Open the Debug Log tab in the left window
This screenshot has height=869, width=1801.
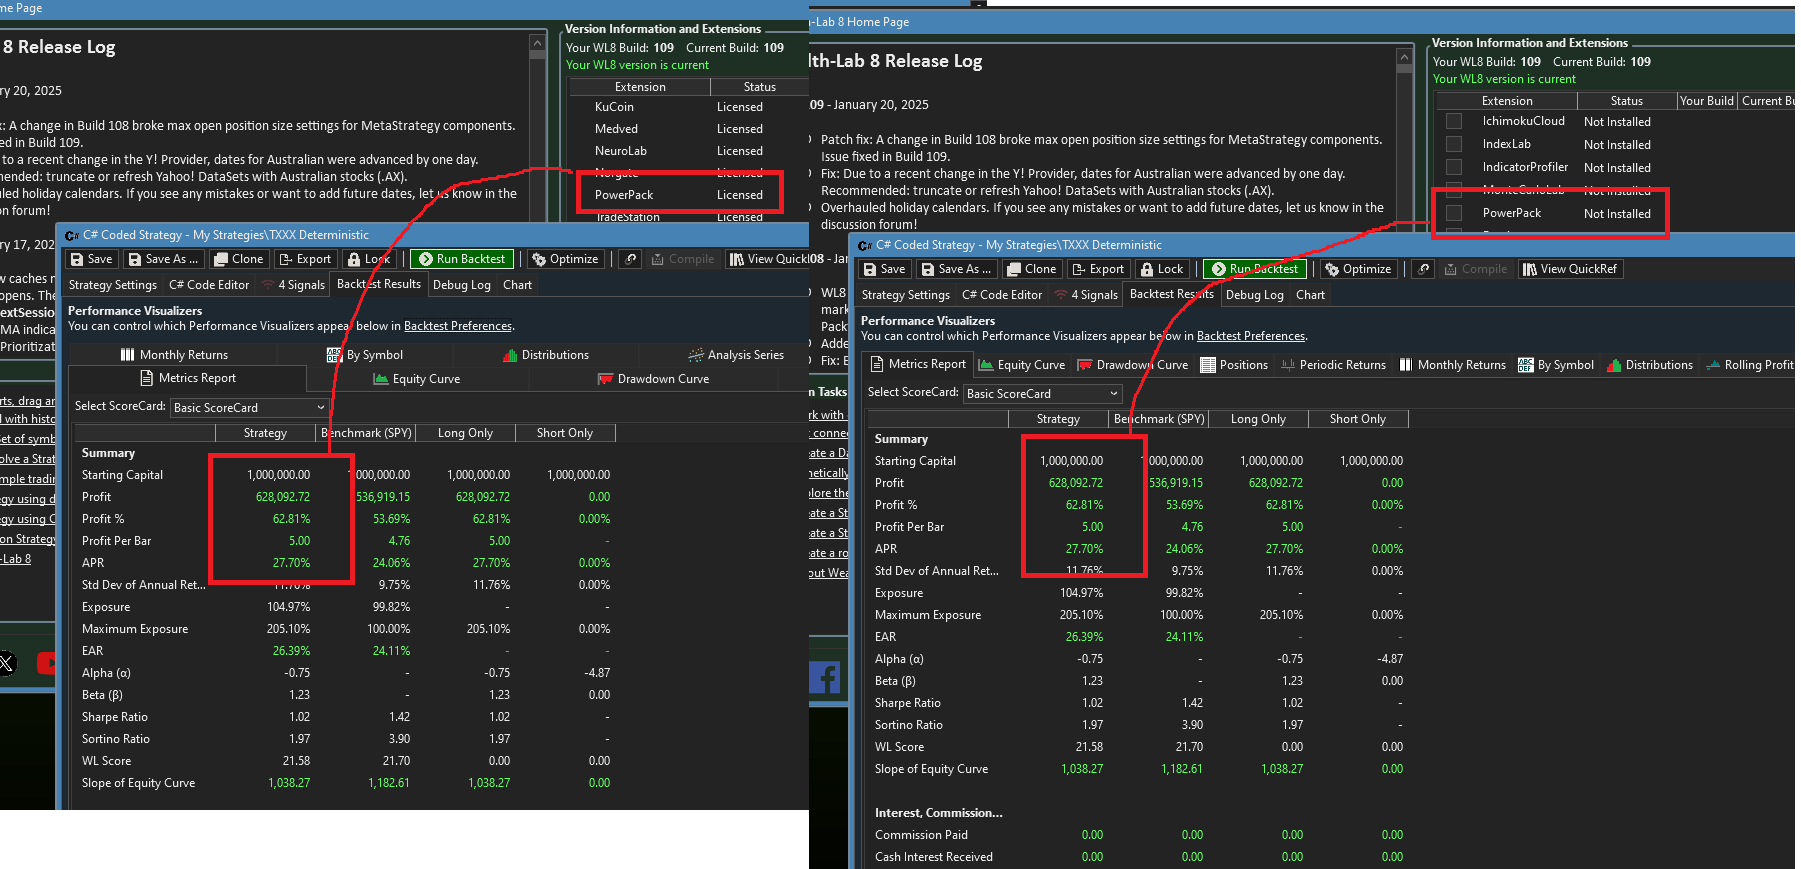462,285
